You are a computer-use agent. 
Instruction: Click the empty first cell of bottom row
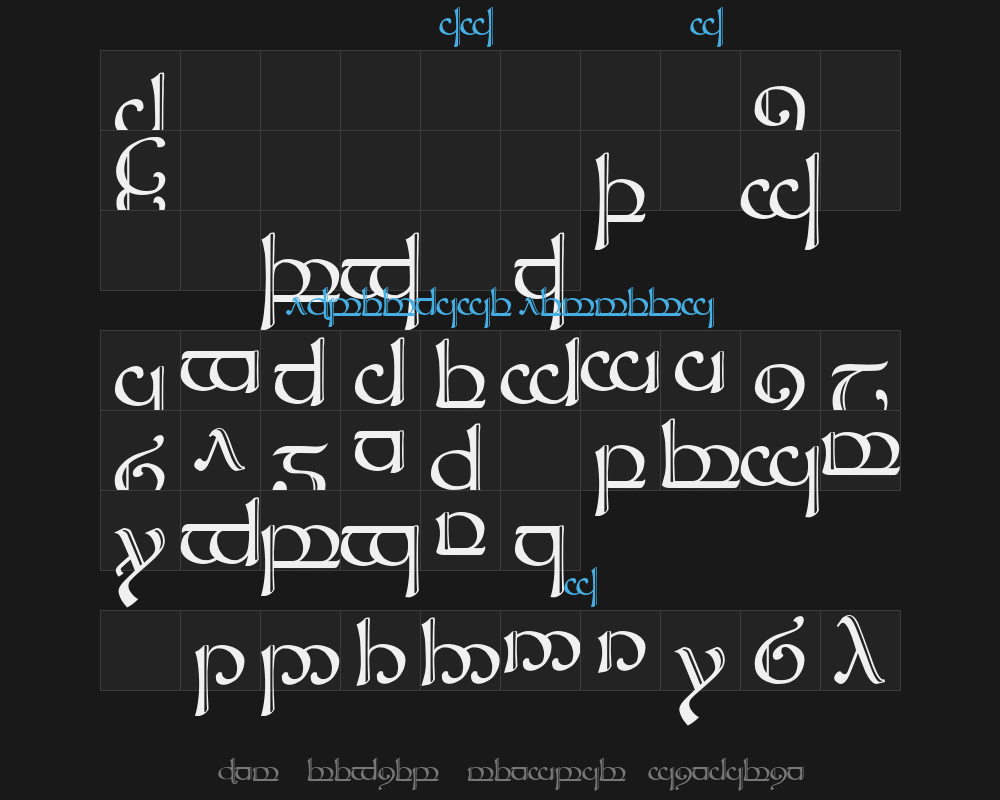coord(140,650)
